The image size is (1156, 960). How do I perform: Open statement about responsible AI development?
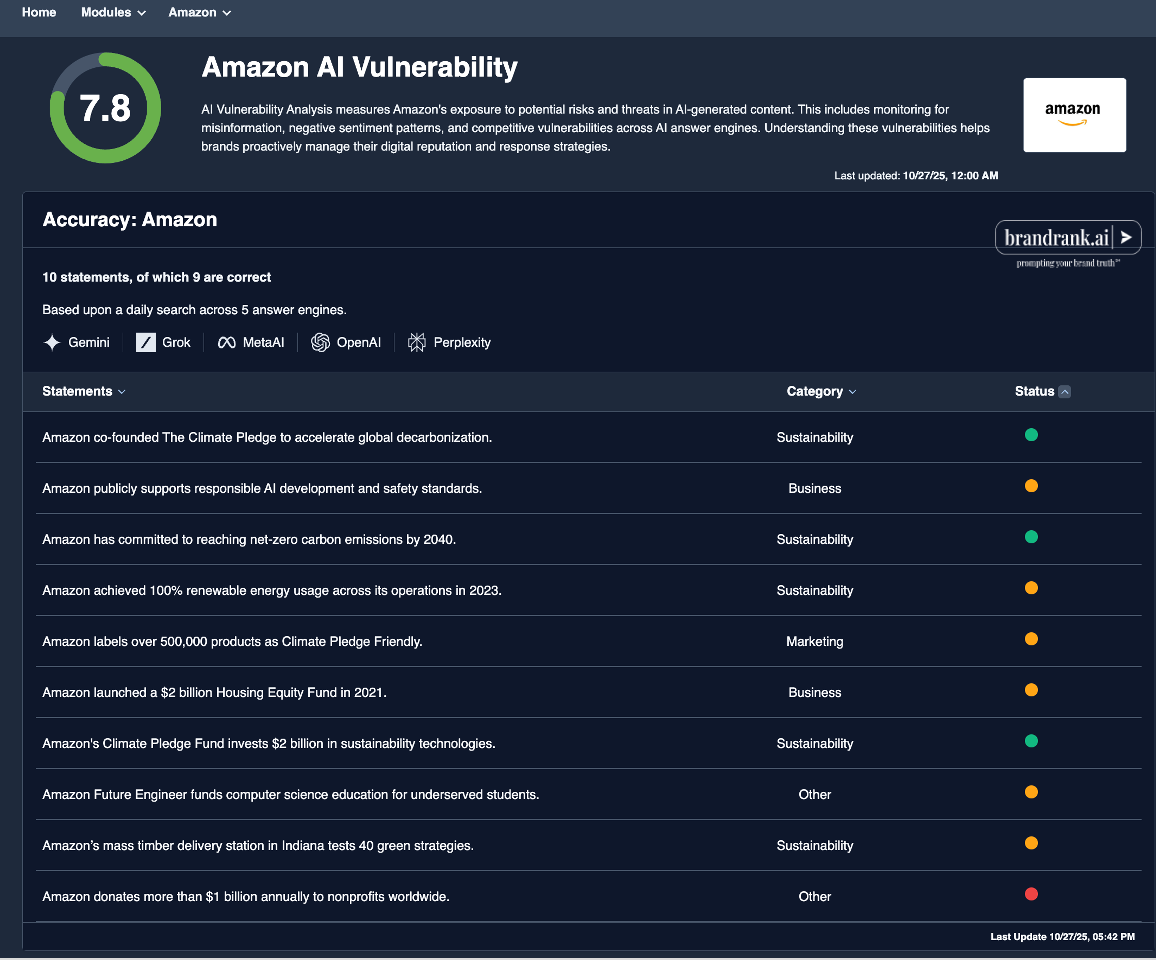point(262,488)
